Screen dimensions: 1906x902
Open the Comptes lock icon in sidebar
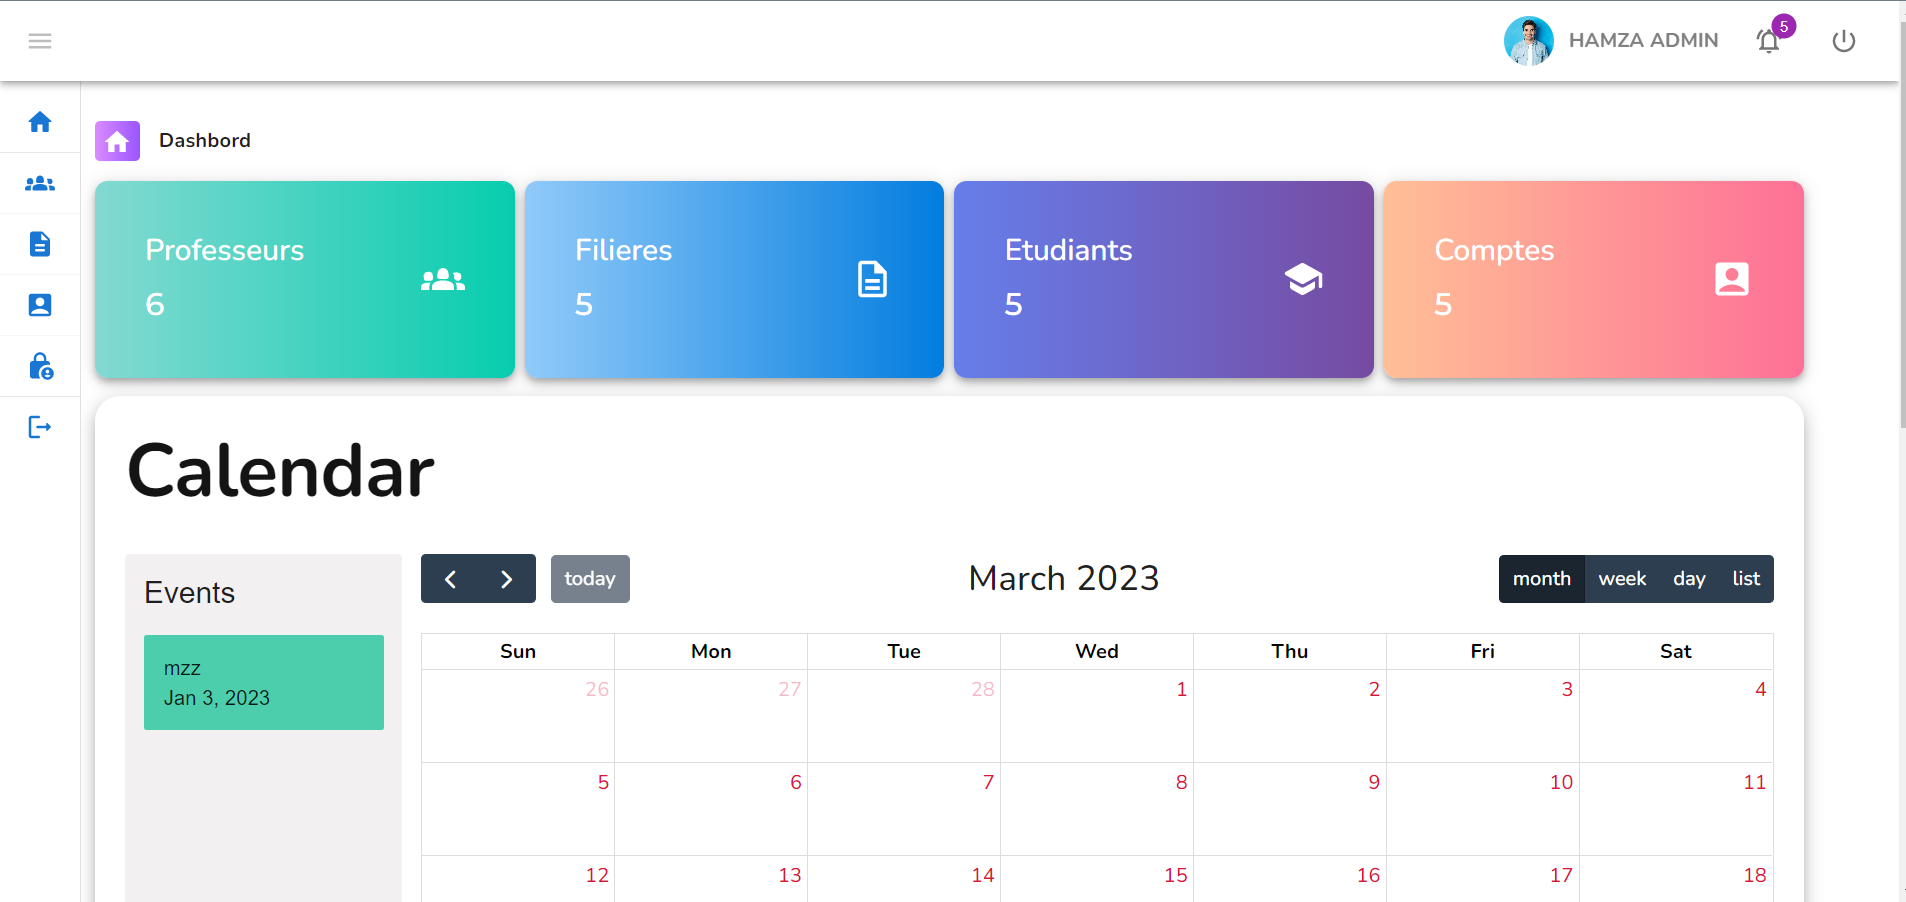[40, 366]
